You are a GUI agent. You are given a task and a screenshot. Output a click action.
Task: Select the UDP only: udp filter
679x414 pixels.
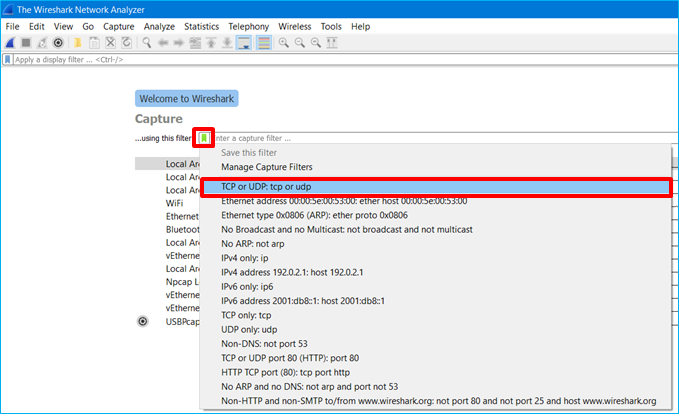(x=436, y=330)
